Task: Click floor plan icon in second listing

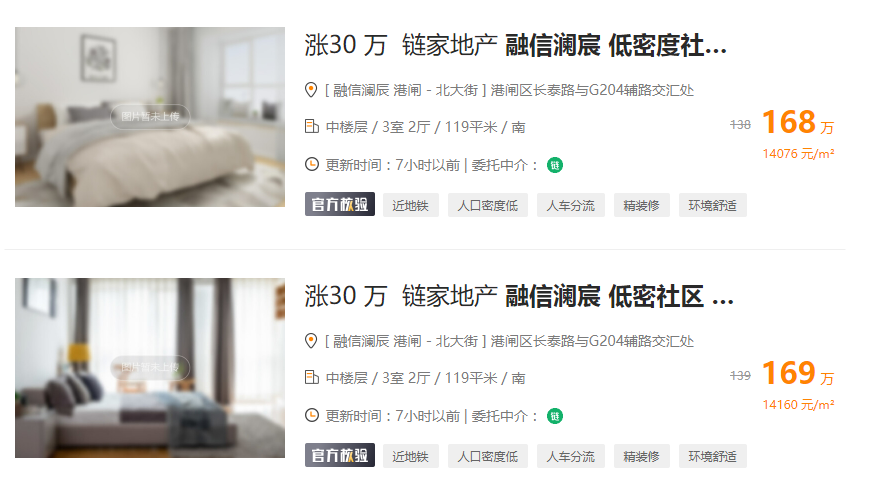Action: coord(311,377)
